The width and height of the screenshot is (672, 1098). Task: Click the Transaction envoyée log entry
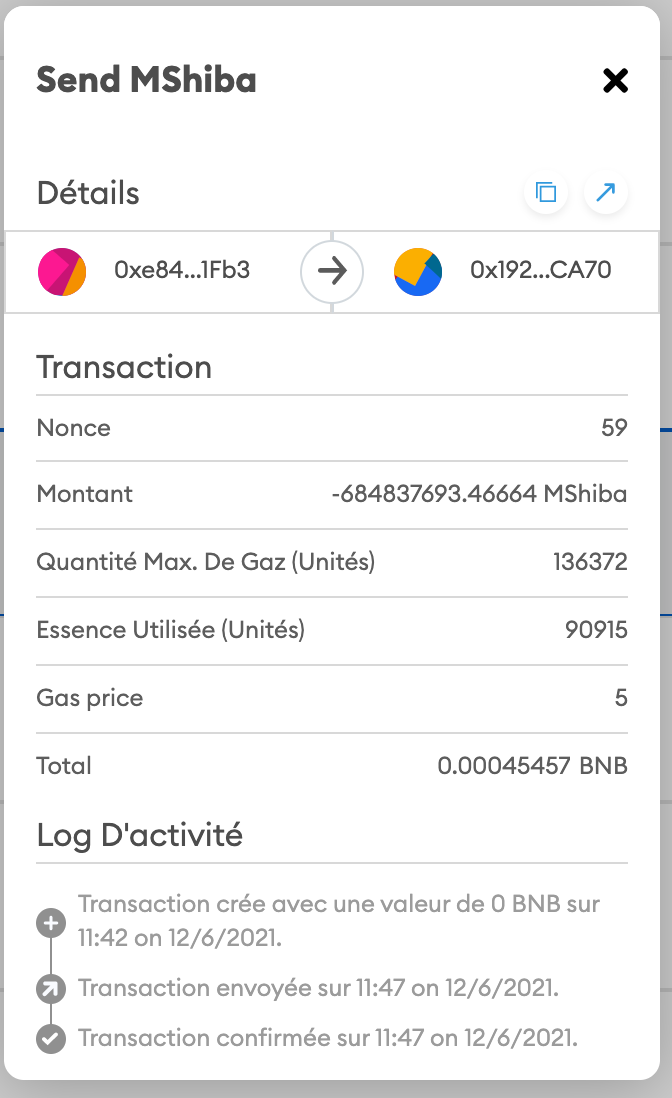[318, 988]
